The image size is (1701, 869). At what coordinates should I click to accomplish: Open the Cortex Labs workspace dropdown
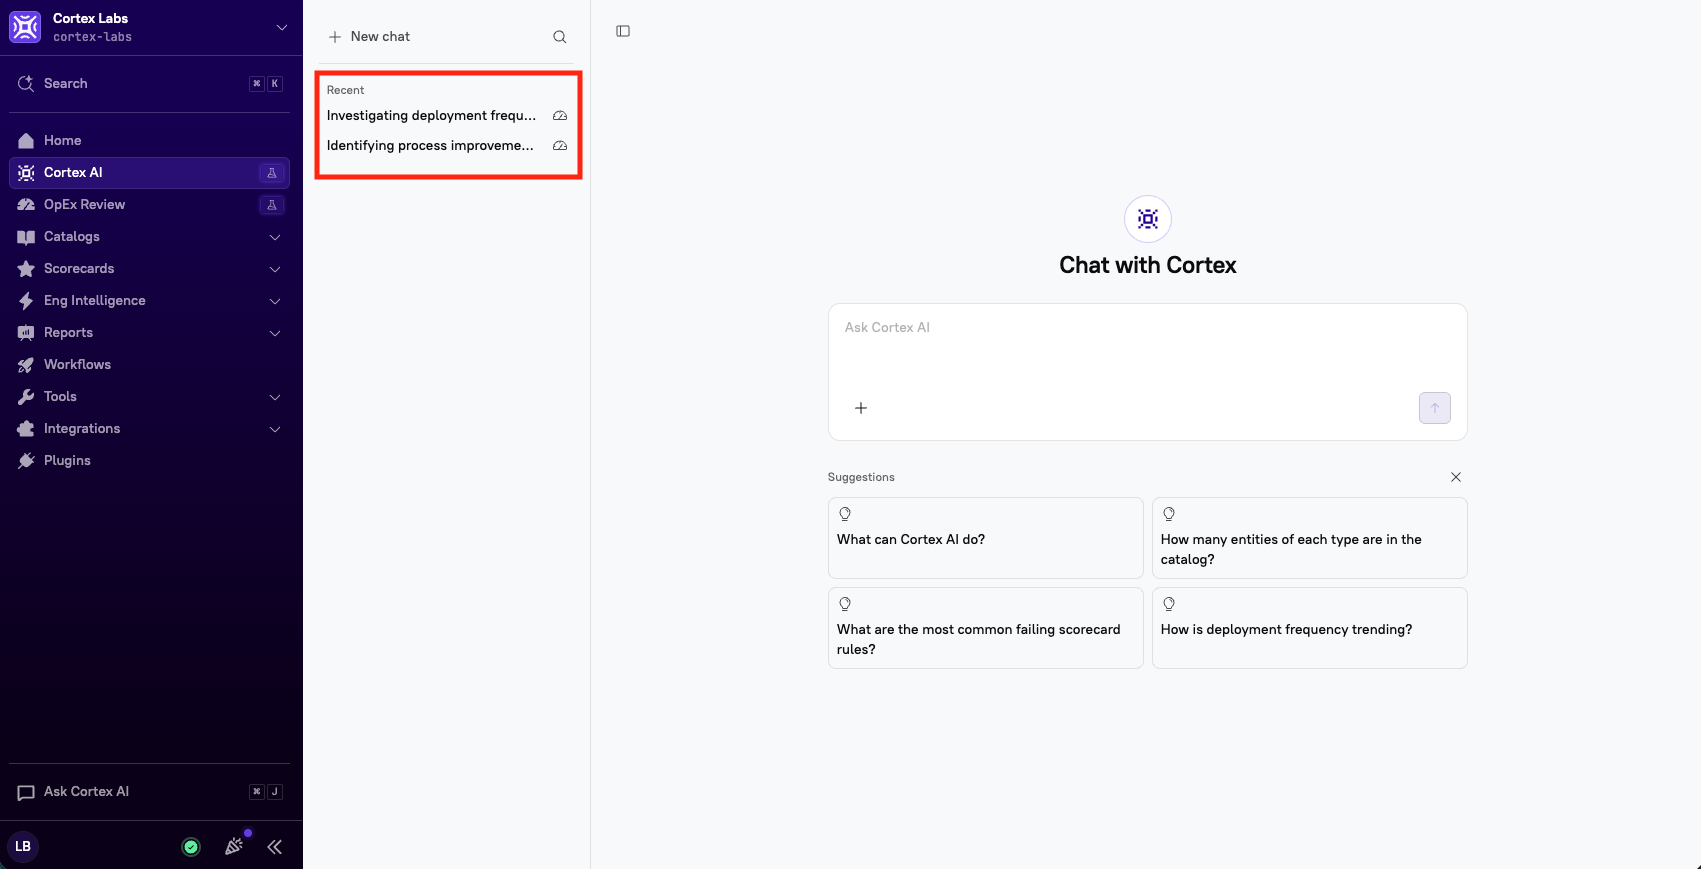(282, 27)
